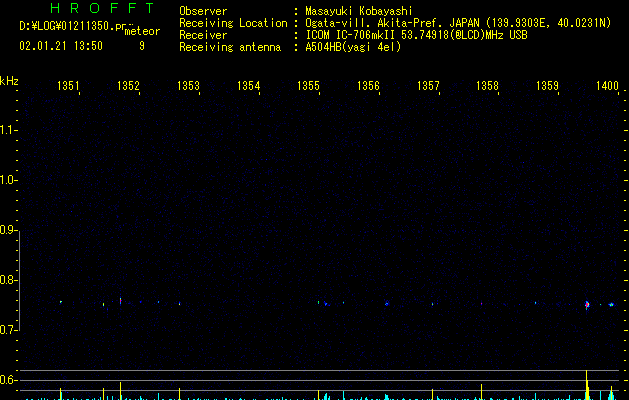The height and width of the screenshot is (400, 629).
Task: Click the 1352 time axis label
Action: tap(128, 85)
